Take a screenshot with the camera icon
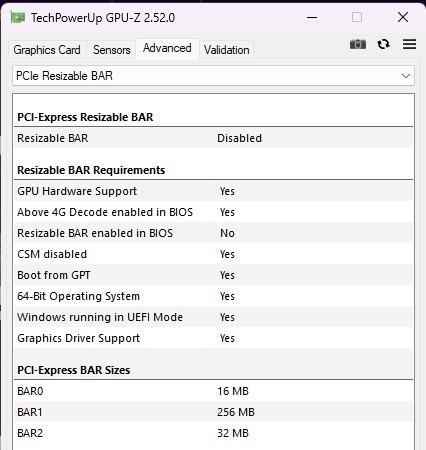The image size is (426, 450). pyautogui.click(x=358, y=44)
